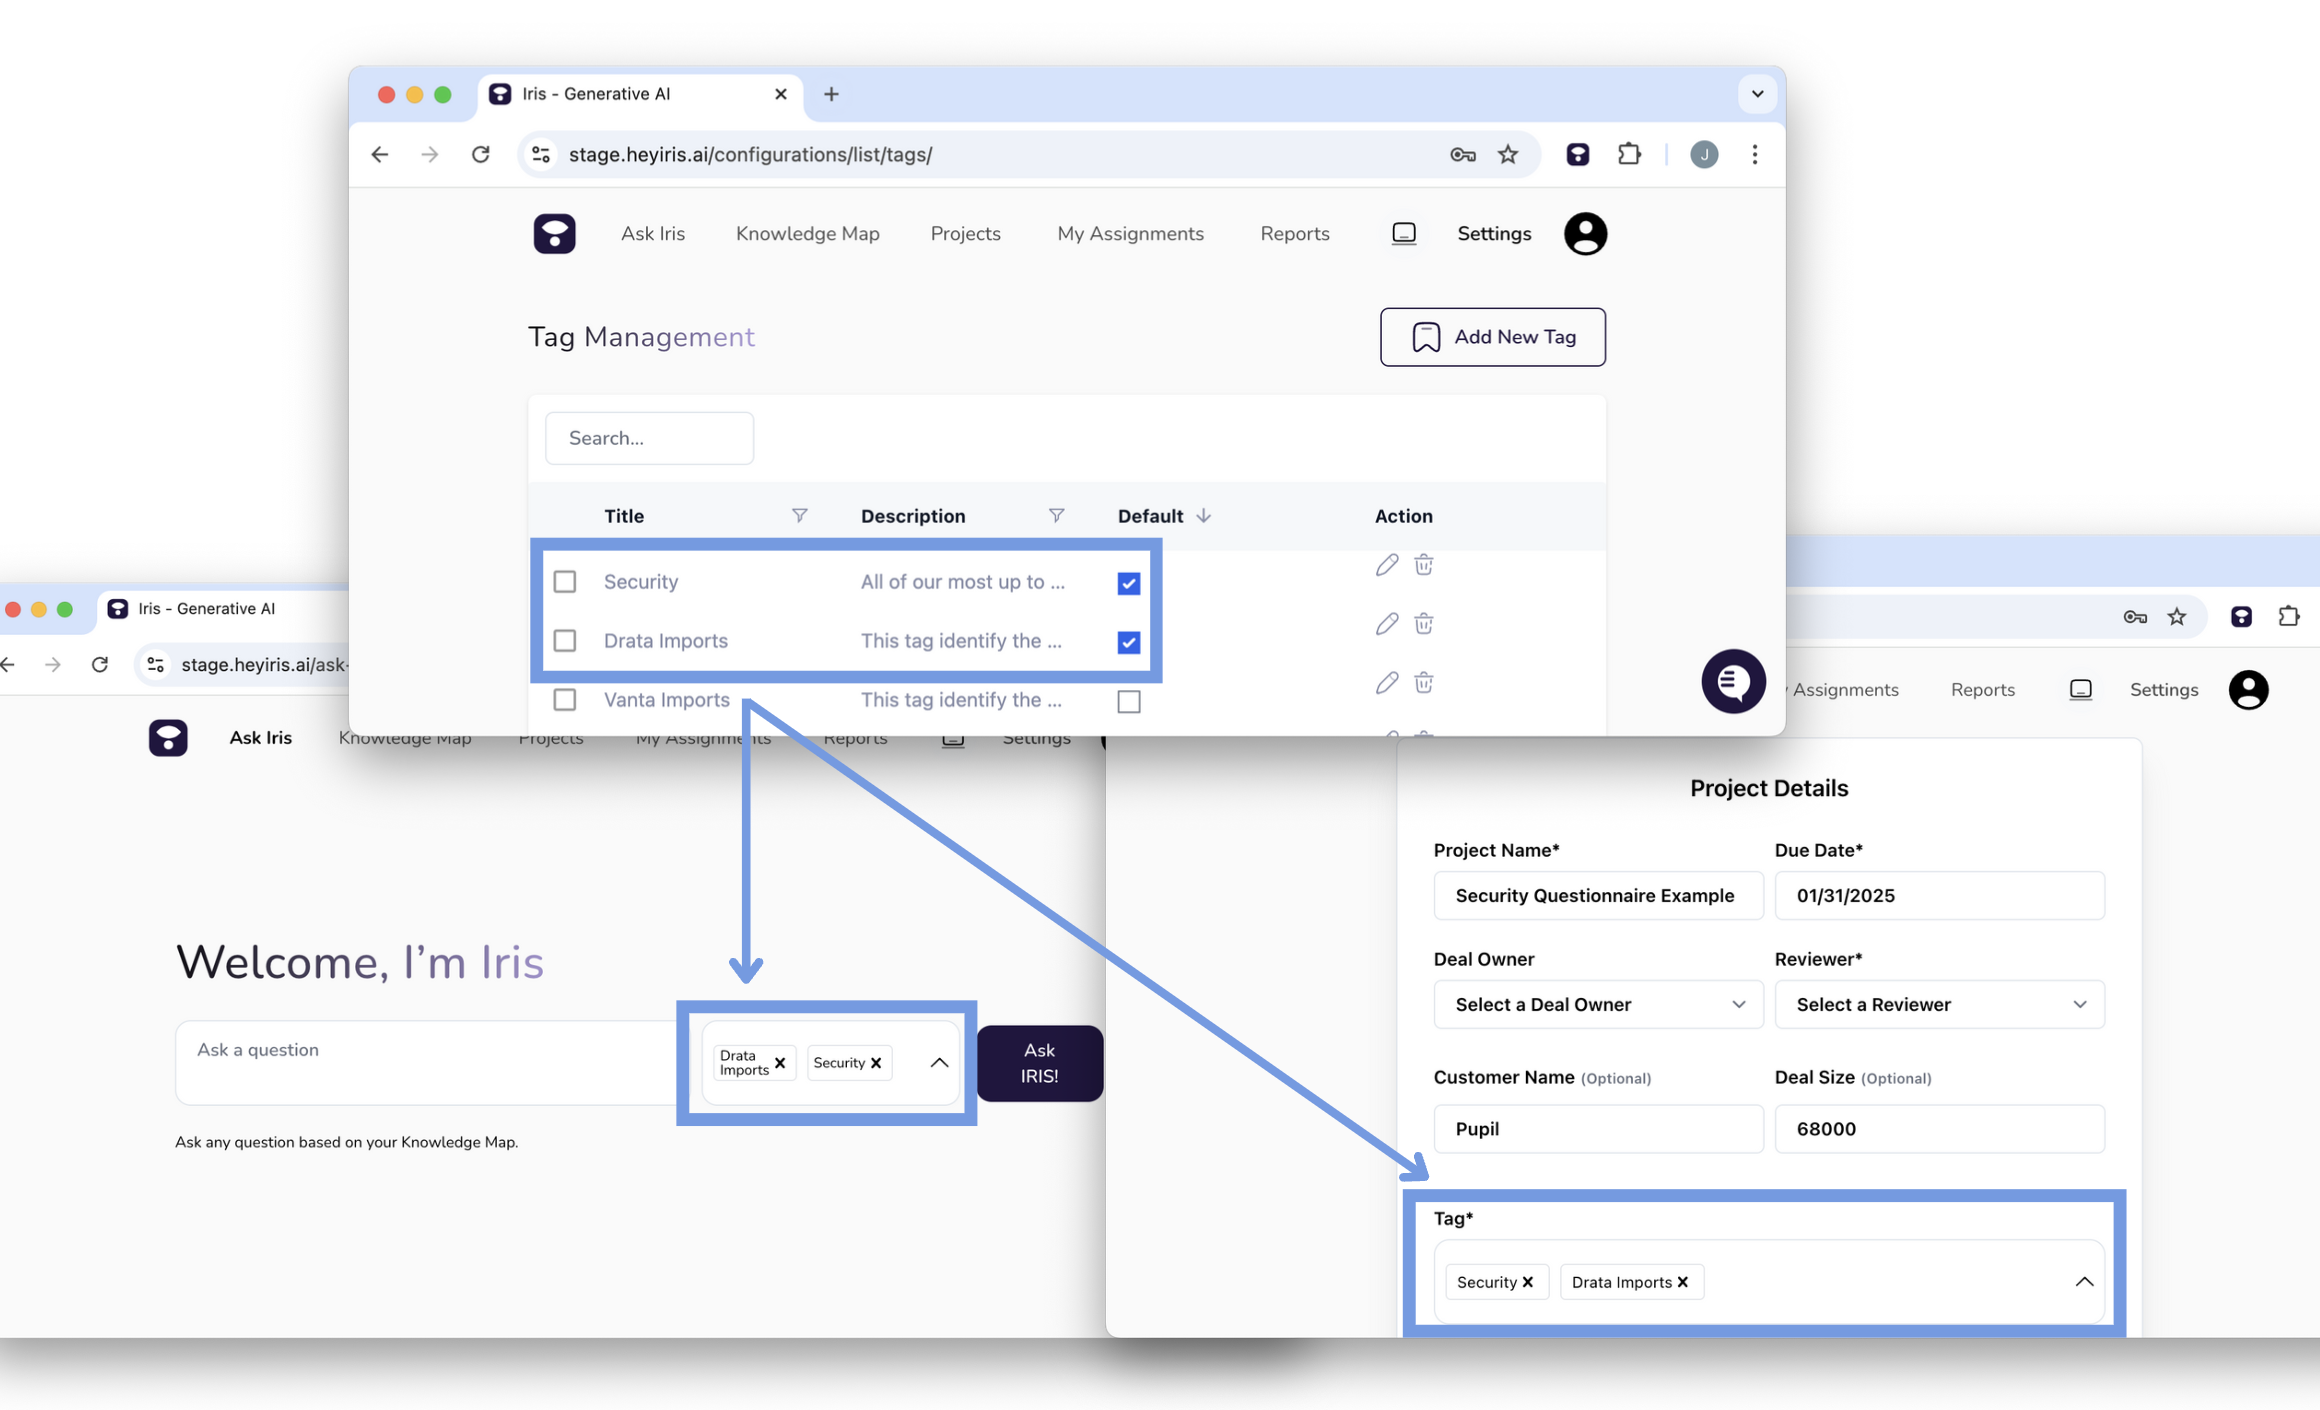Open the Select a Reviewer dropdown
This screenshot has width=2320, height=1410.
[x=1939, y=1004]
